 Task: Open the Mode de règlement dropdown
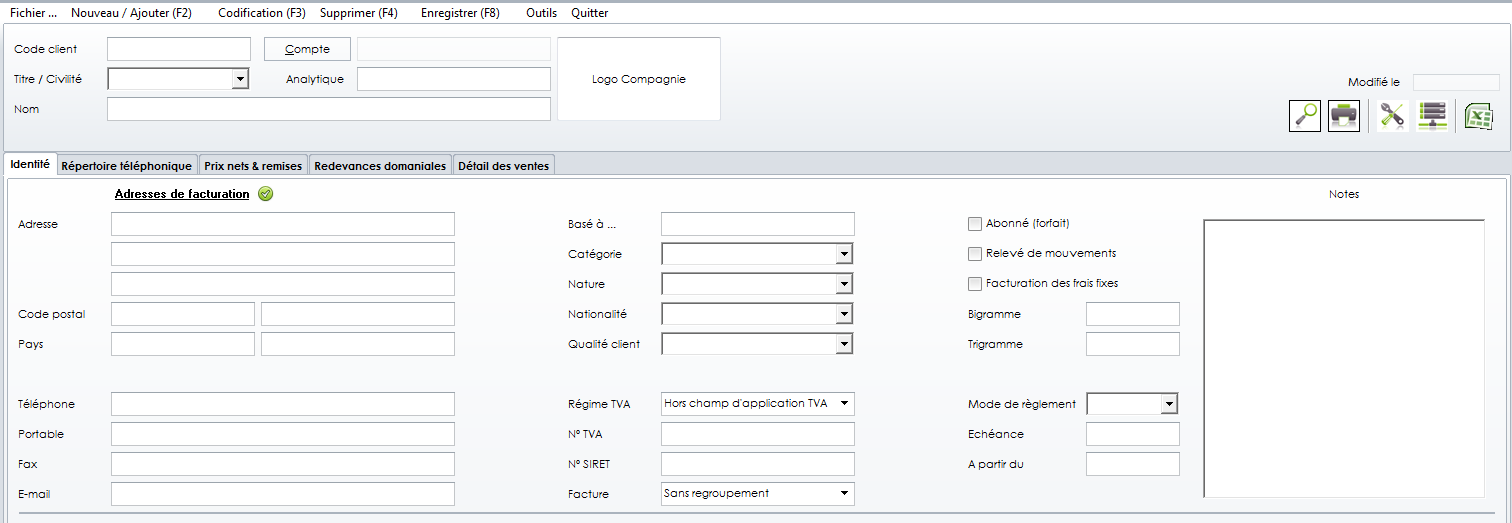[1168, 404]
